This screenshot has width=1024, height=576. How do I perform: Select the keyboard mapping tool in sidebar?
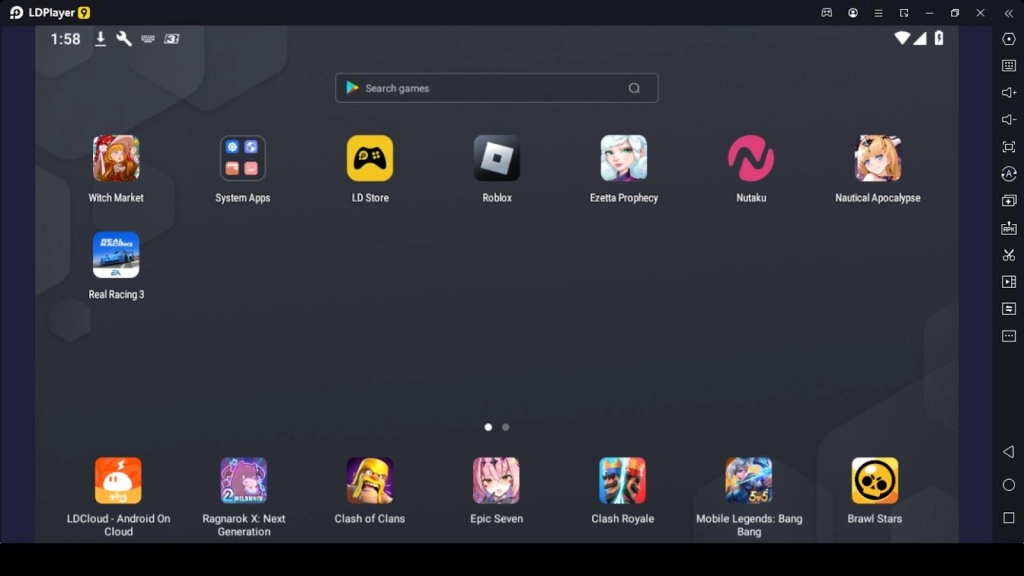coord(1009,67)
